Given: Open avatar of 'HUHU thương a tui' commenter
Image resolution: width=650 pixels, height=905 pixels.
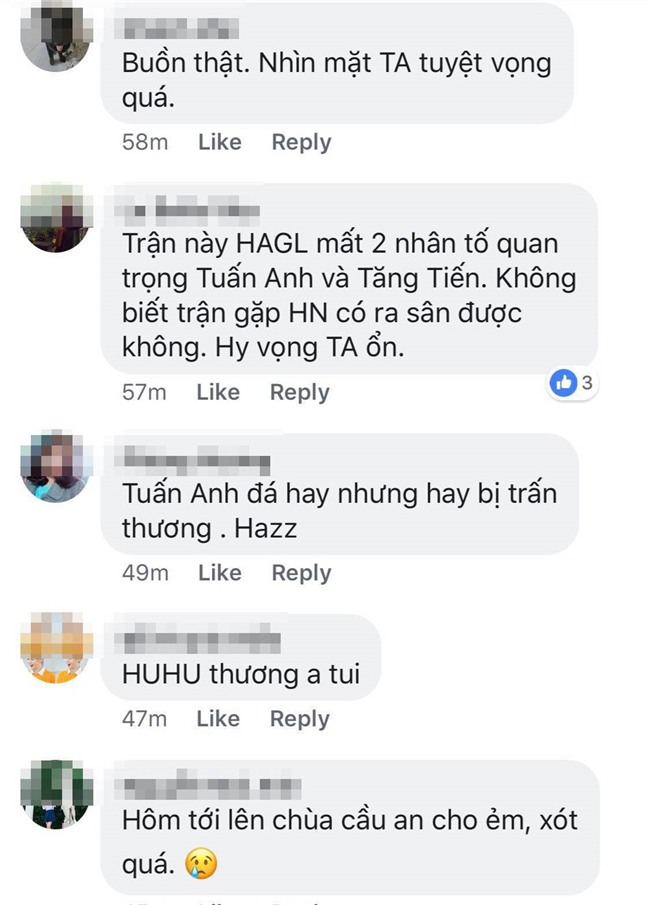Looking at the screenshot, I should click(x=57, y=648).
